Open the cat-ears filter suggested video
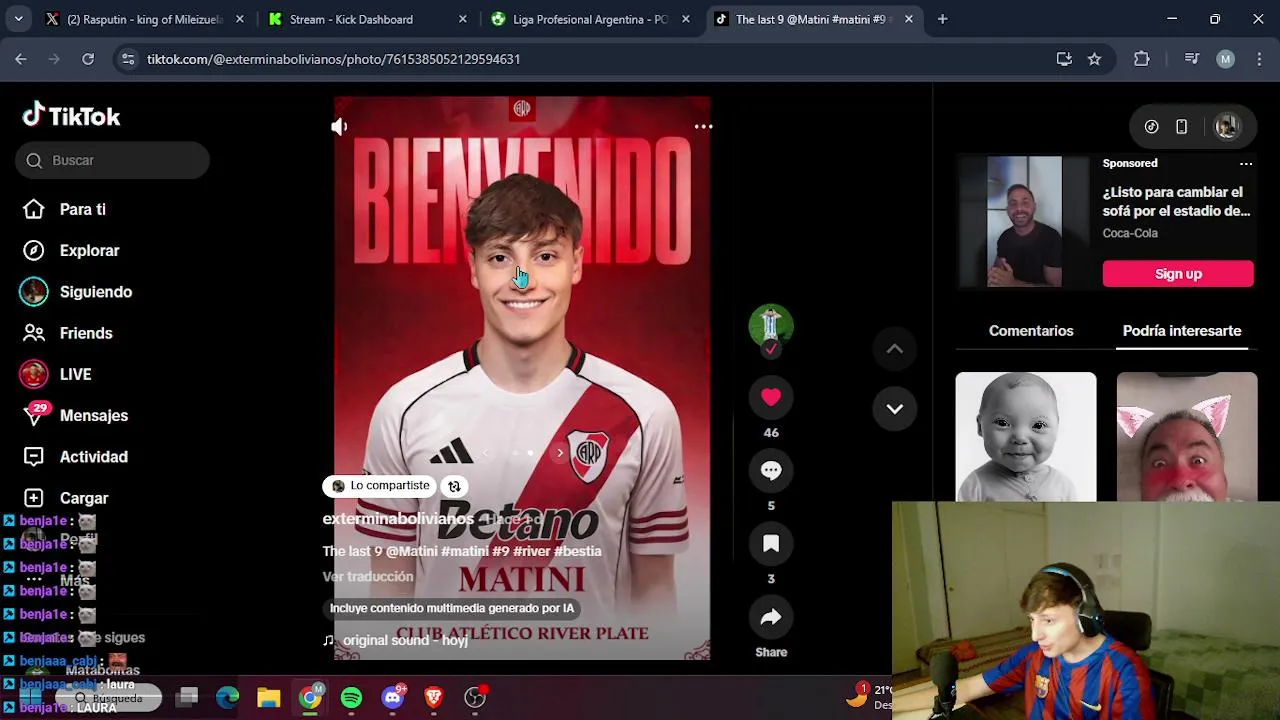This screenshot has height=720, width=1280. click(1187, 437)
